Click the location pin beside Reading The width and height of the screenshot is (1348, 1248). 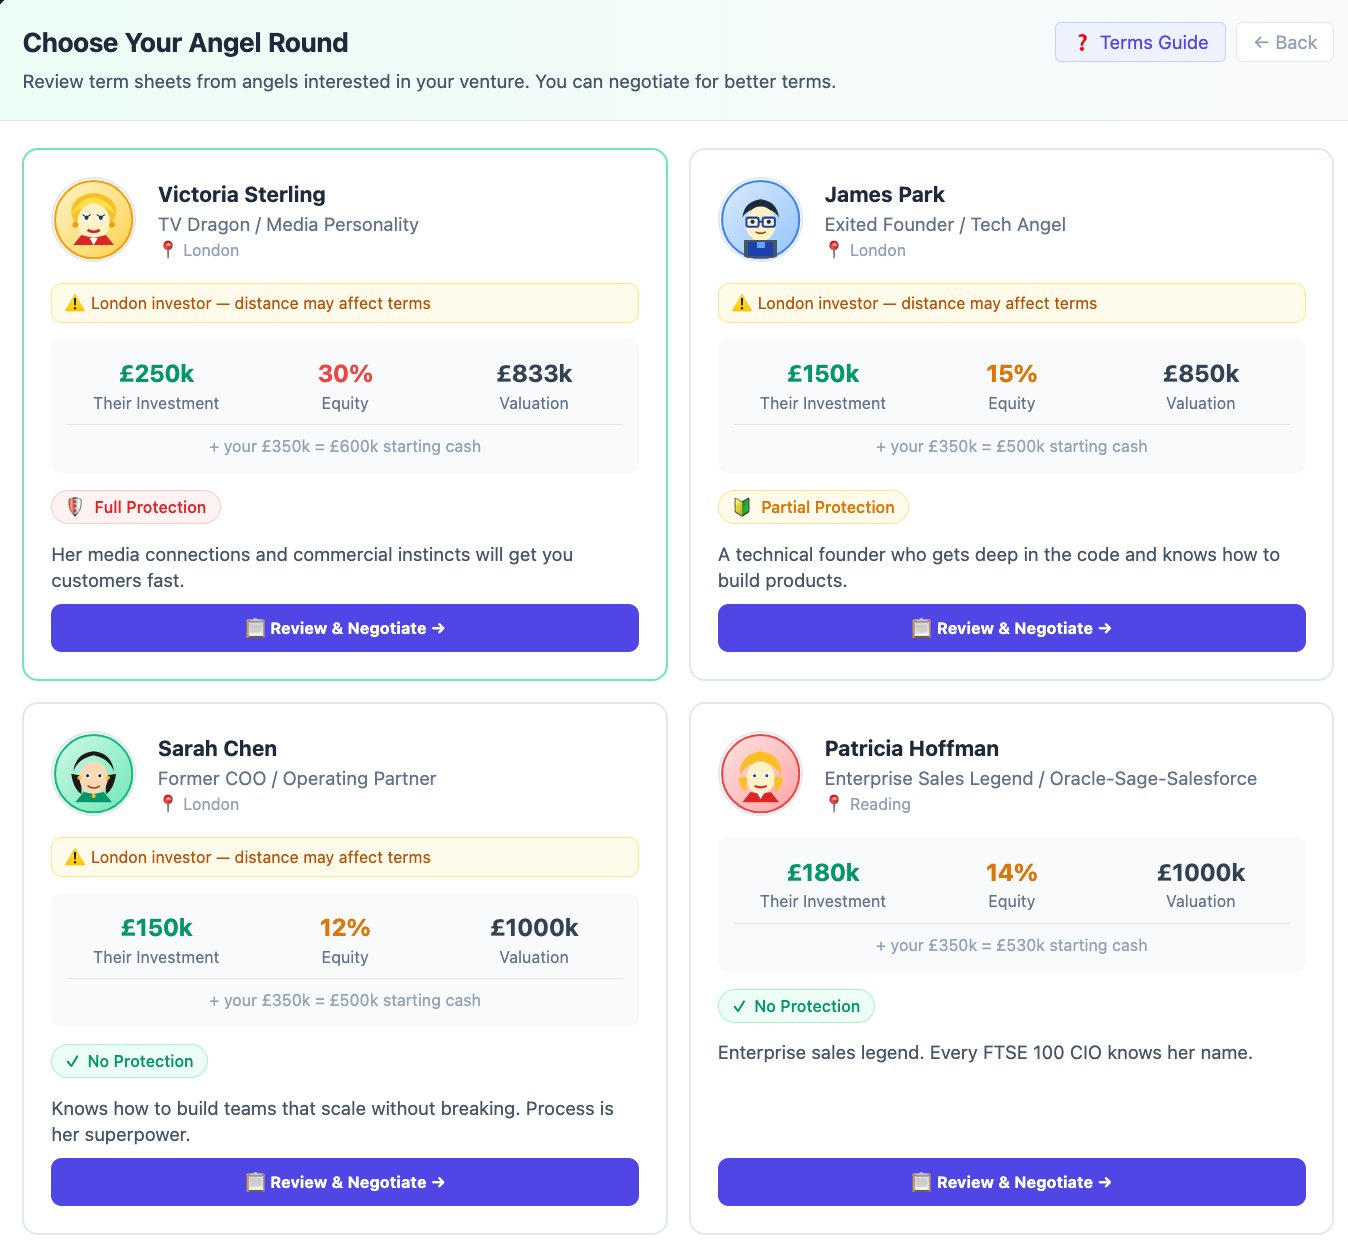coord(833,803)
